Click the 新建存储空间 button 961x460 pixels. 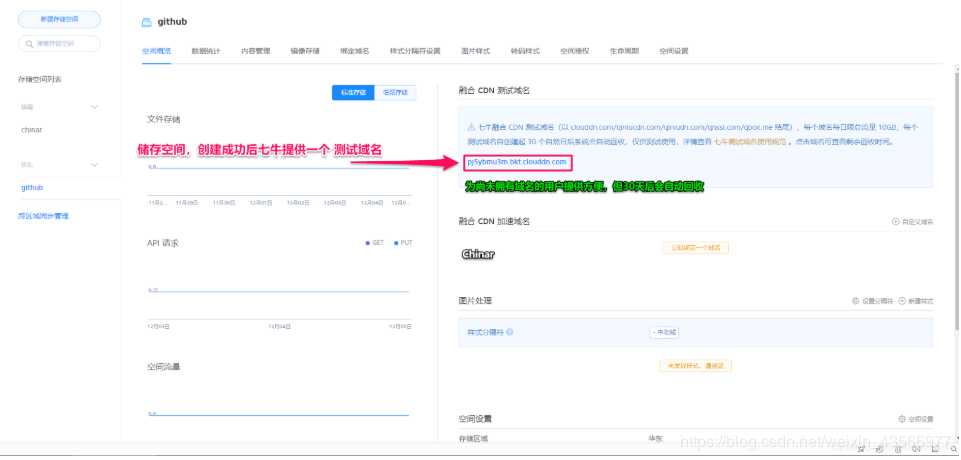click(59, 19)
